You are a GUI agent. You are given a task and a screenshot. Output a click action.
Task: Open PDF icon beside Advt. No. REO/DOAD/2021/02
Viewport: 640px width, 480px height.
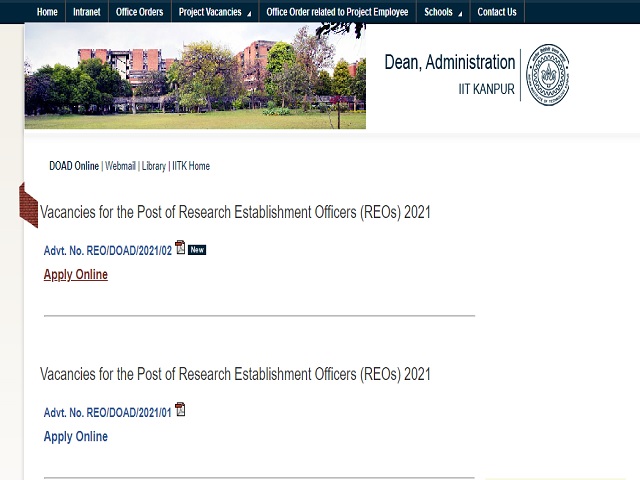point(180,247)
